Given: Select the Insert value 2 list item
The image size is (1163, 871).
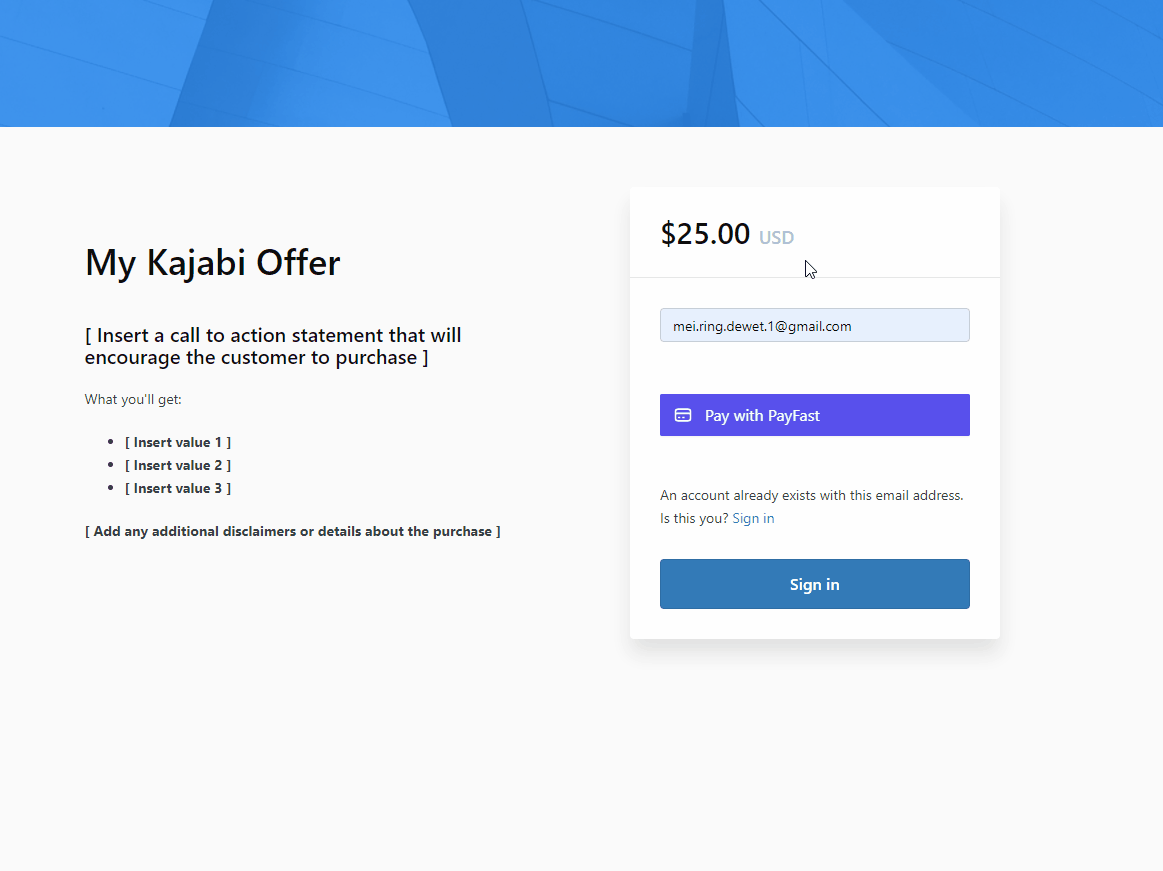Looking at the screenshot, I should click(178, 465).
